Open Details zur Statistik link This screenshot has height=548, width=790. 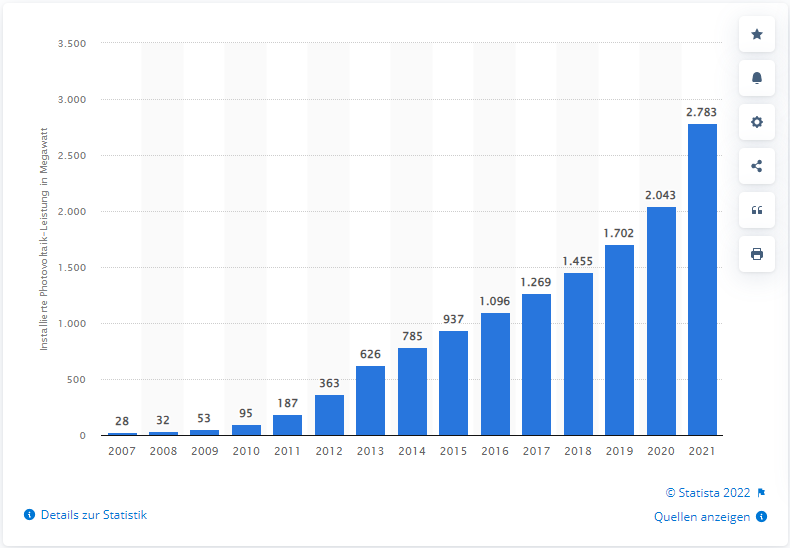point(94,515)
